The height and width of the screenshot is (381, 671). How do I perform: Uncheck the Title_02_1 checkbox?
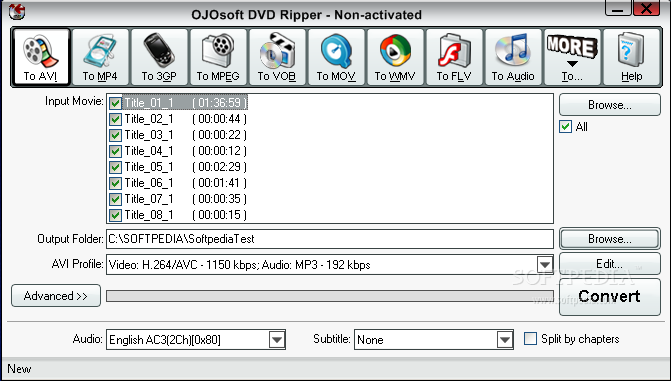tap(115, 119)
